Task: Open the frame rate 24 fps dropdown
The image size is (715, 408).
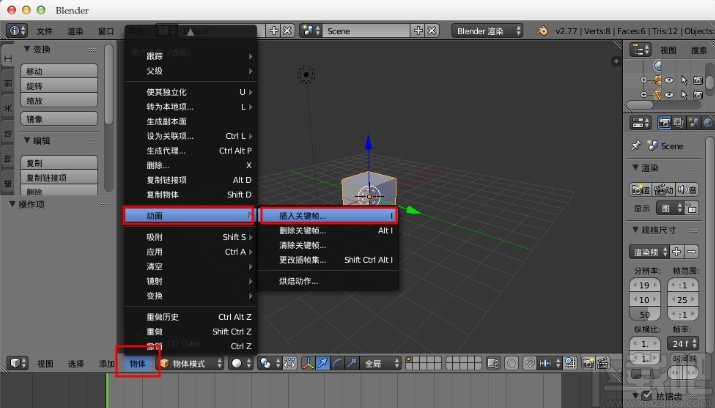Action: click(683, 343)
